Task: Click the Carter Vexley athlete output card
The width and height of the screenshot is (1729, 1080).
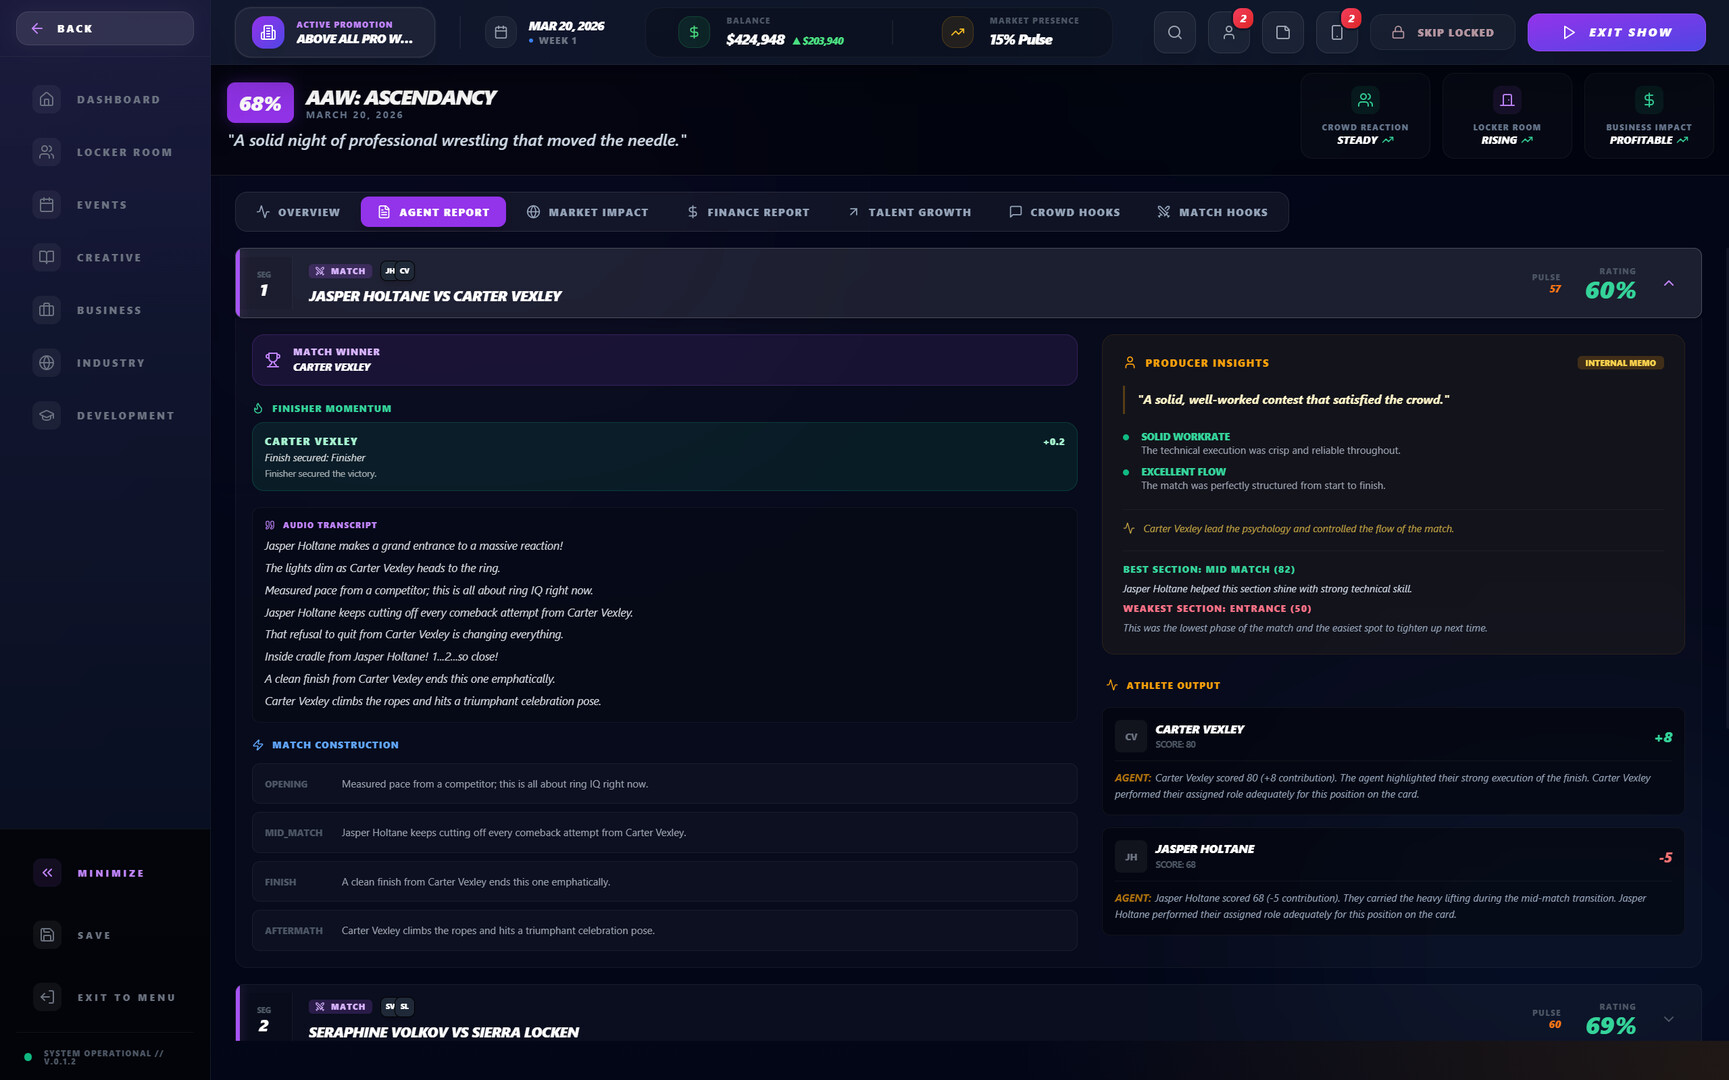Action: (x=1392, y=760)
